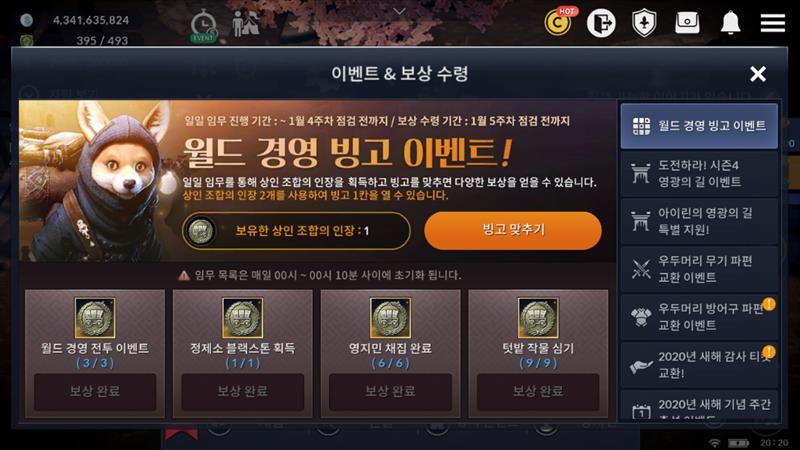This screenshot has height=450, width=800.
Task: Open the hamburger main menu
Action: [x=772, y=23]
